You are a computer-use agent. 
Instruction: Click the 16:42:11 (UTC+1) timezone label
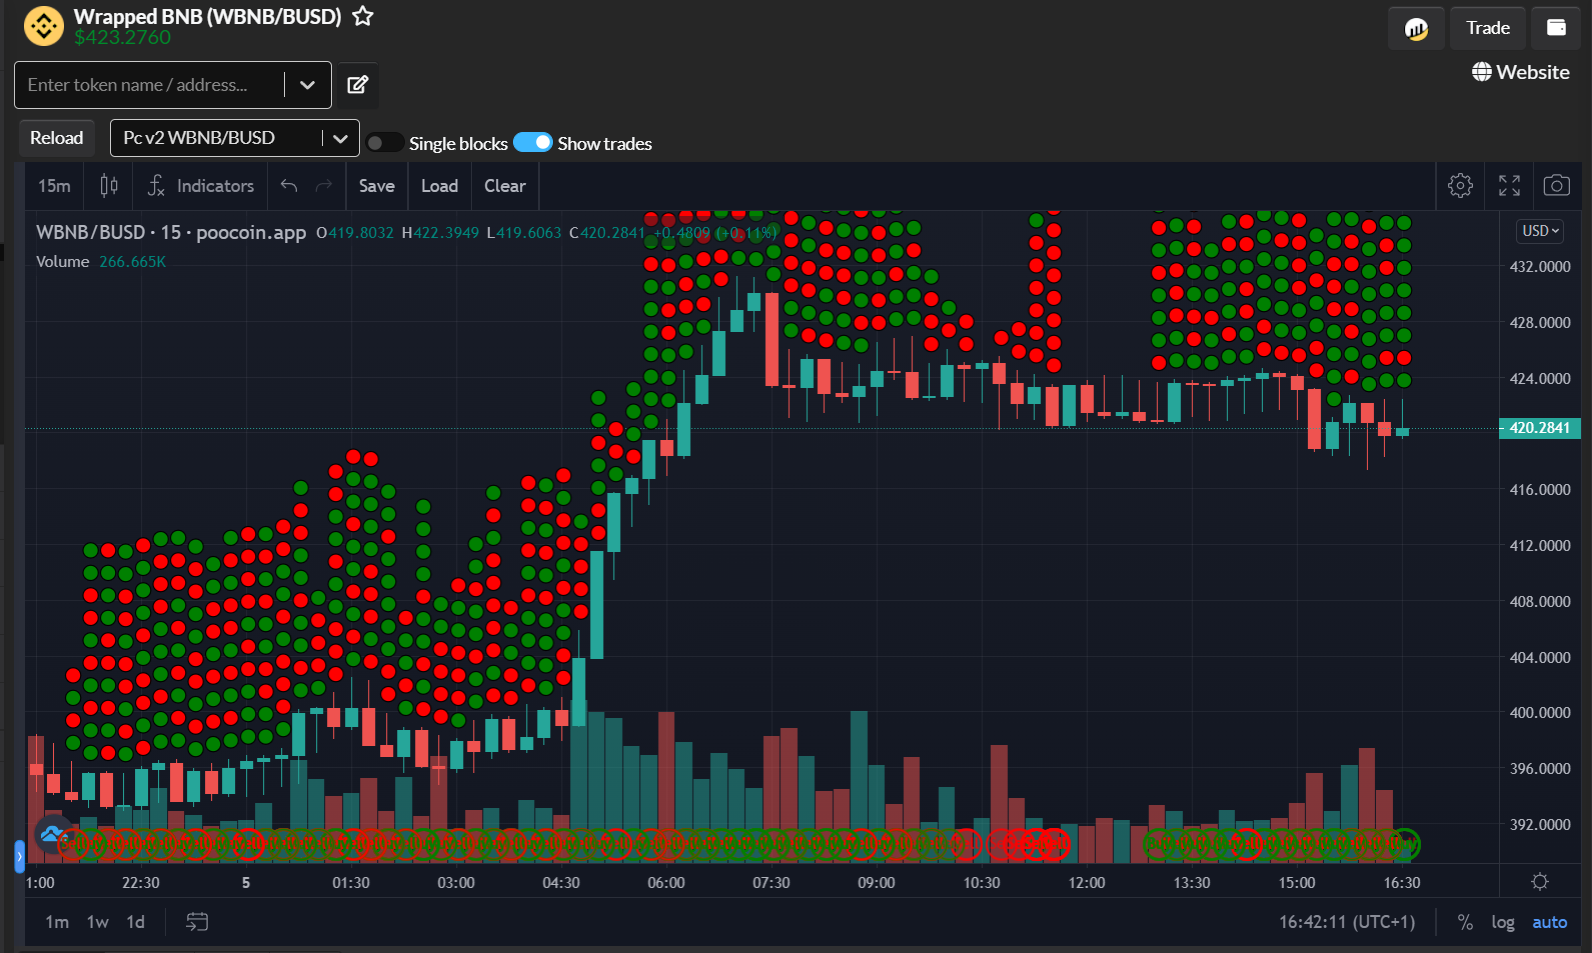1347,922
